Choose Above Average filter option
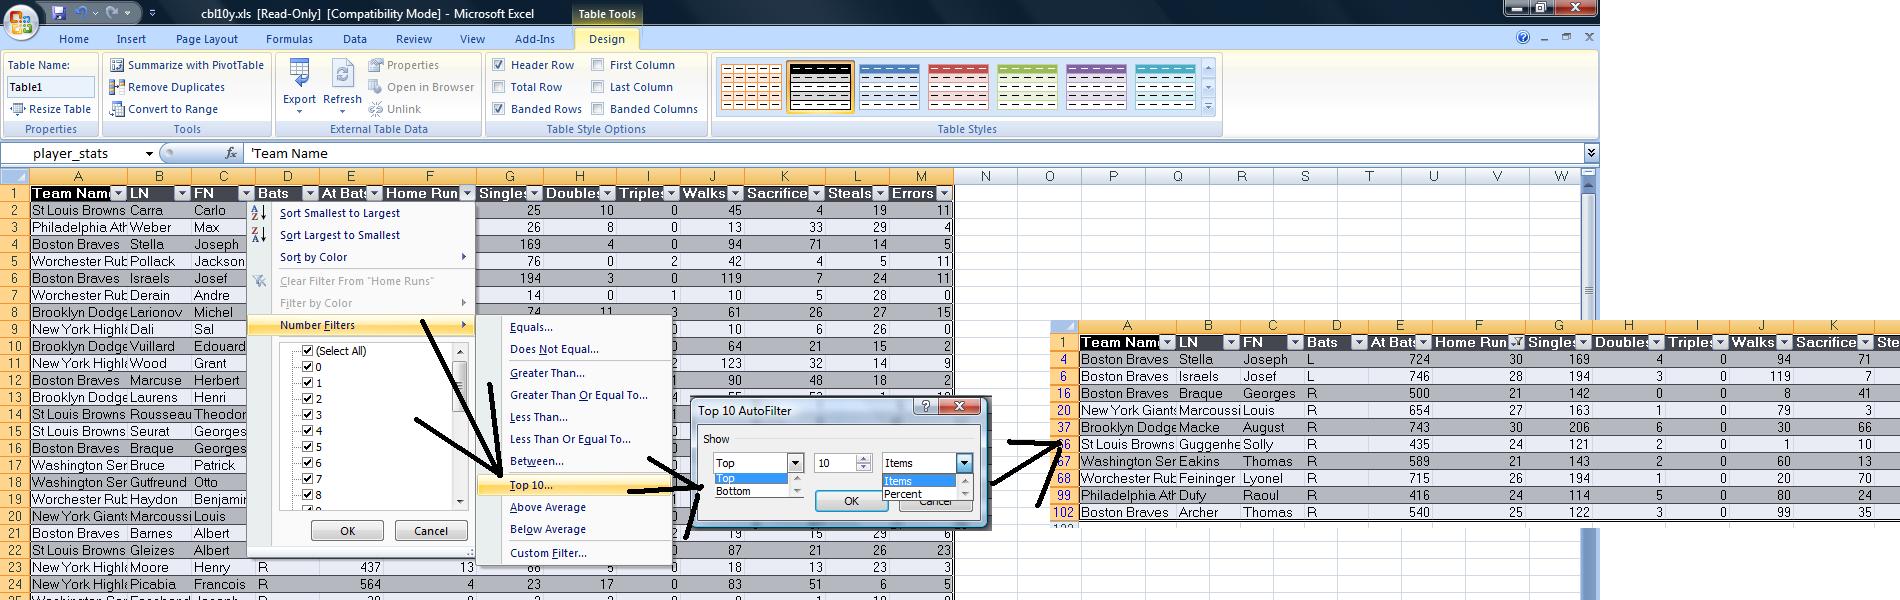 tap(547, 507)
